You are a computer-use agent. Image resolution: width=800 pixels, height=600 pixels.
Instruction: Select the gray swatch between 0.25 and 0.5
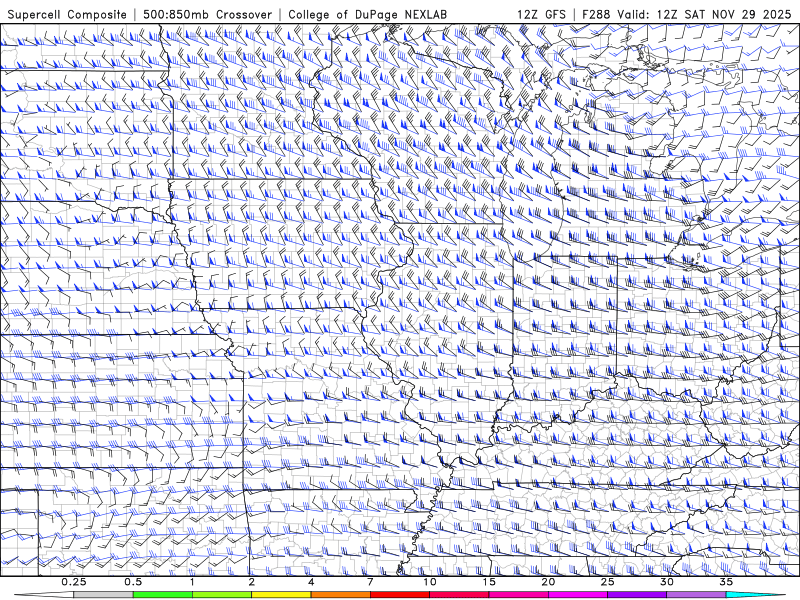tap(104, 595)
